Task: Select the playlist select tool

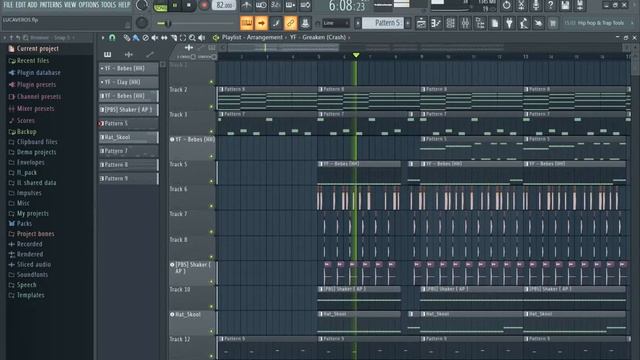Action: click(x=183, y=38)
